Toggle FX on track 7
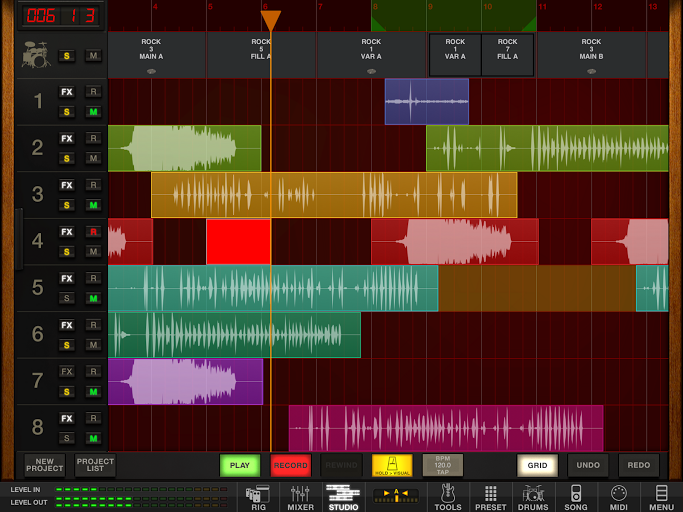This screenshot has height=512, width=683. click(67, 372)
